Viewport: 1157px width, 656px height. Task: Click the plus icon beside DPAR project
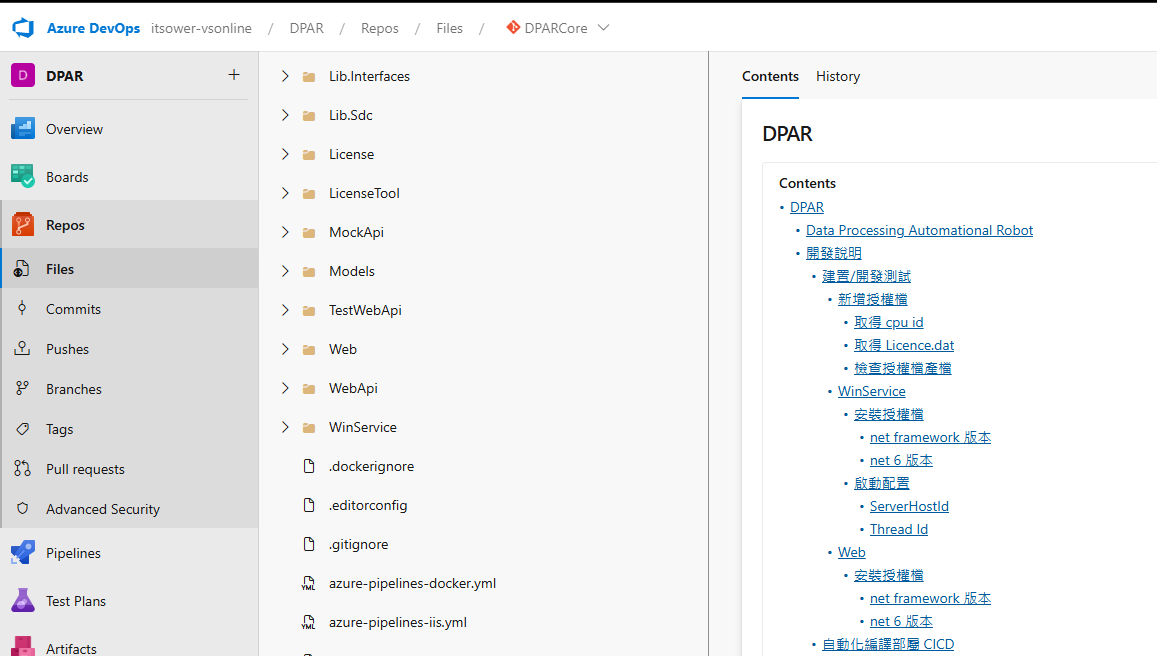(x=234, y=75)
